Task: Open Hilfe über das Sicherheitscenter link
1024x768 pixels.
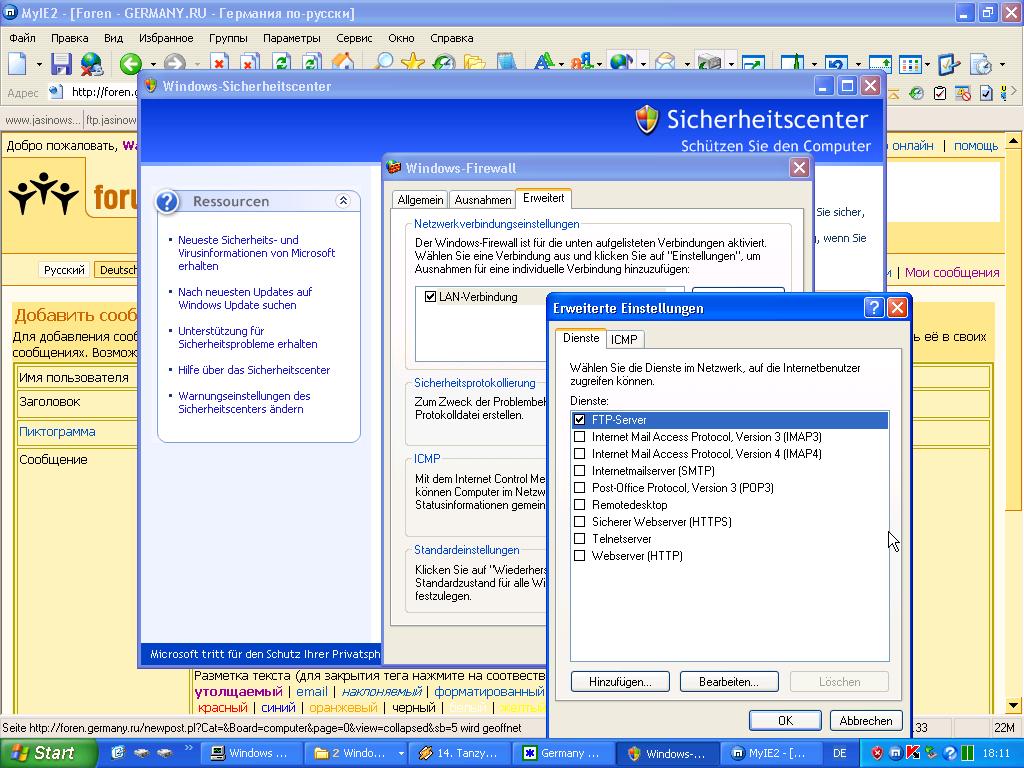Action: 254,370
